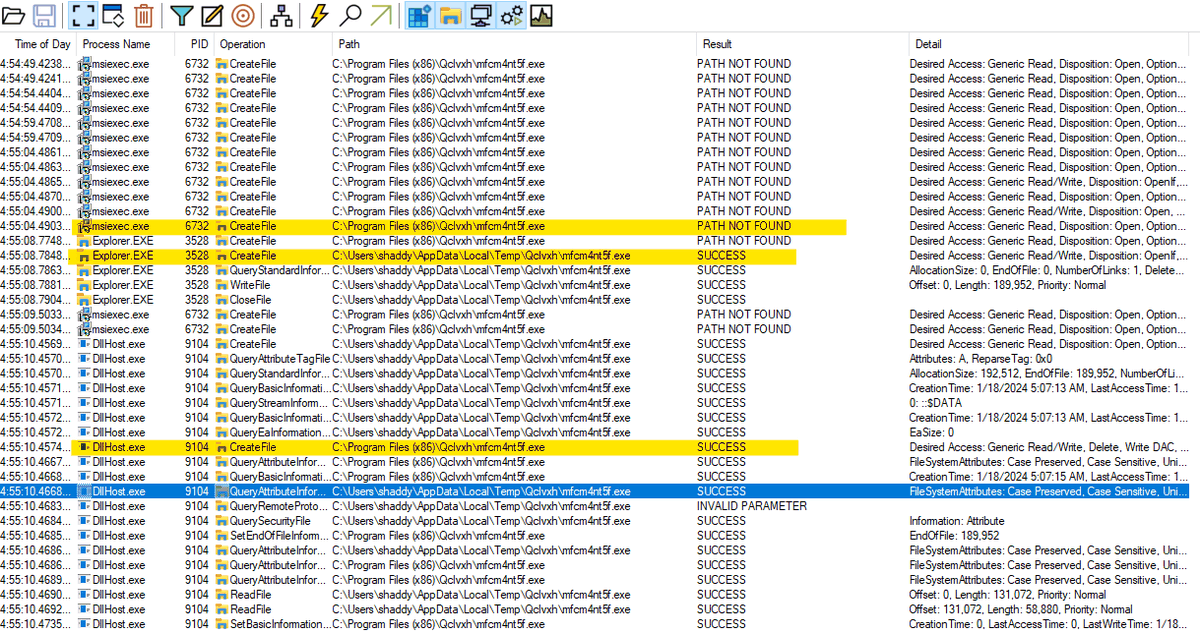
Task: Select the row at time 4:54:49.4238
Action: 600,64
